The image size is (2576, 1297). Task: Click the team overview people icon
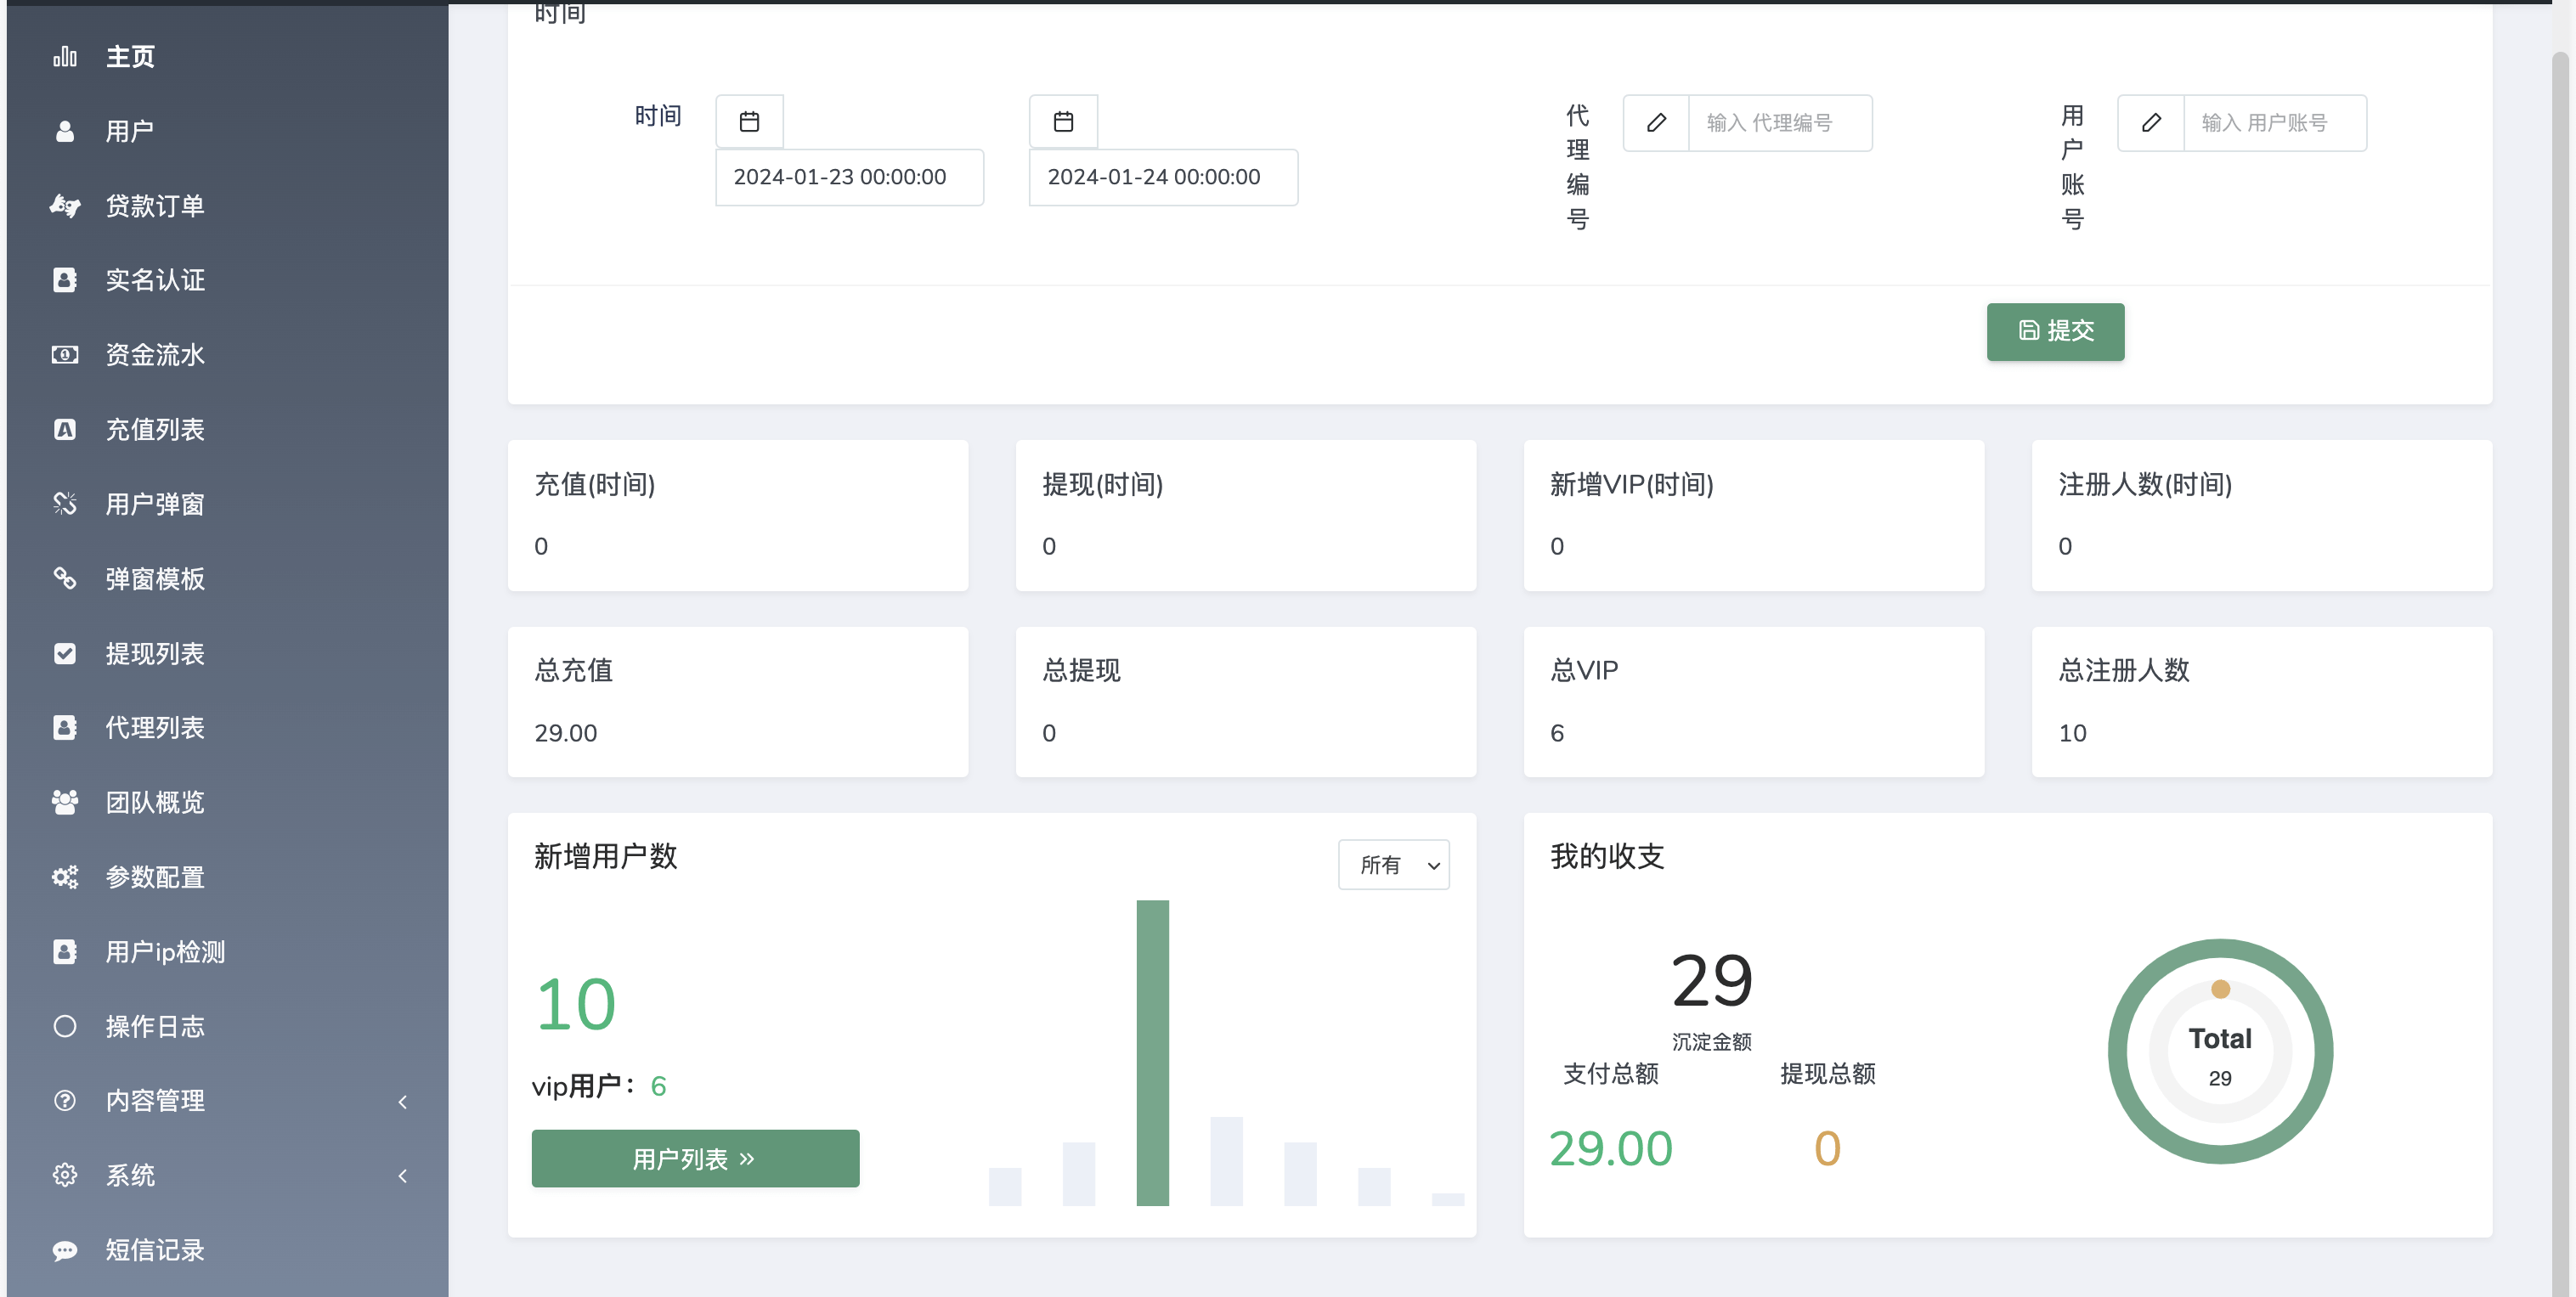(x=65, y=802)
